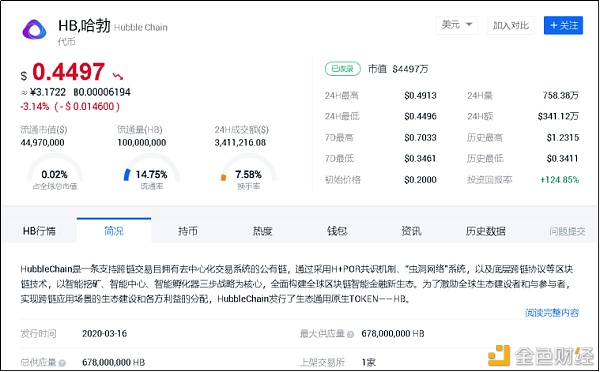Click the max supply value 678,000,000 HB
Image resolution: width=600 pixels, height=372 pixels.
tap(393, 334)
